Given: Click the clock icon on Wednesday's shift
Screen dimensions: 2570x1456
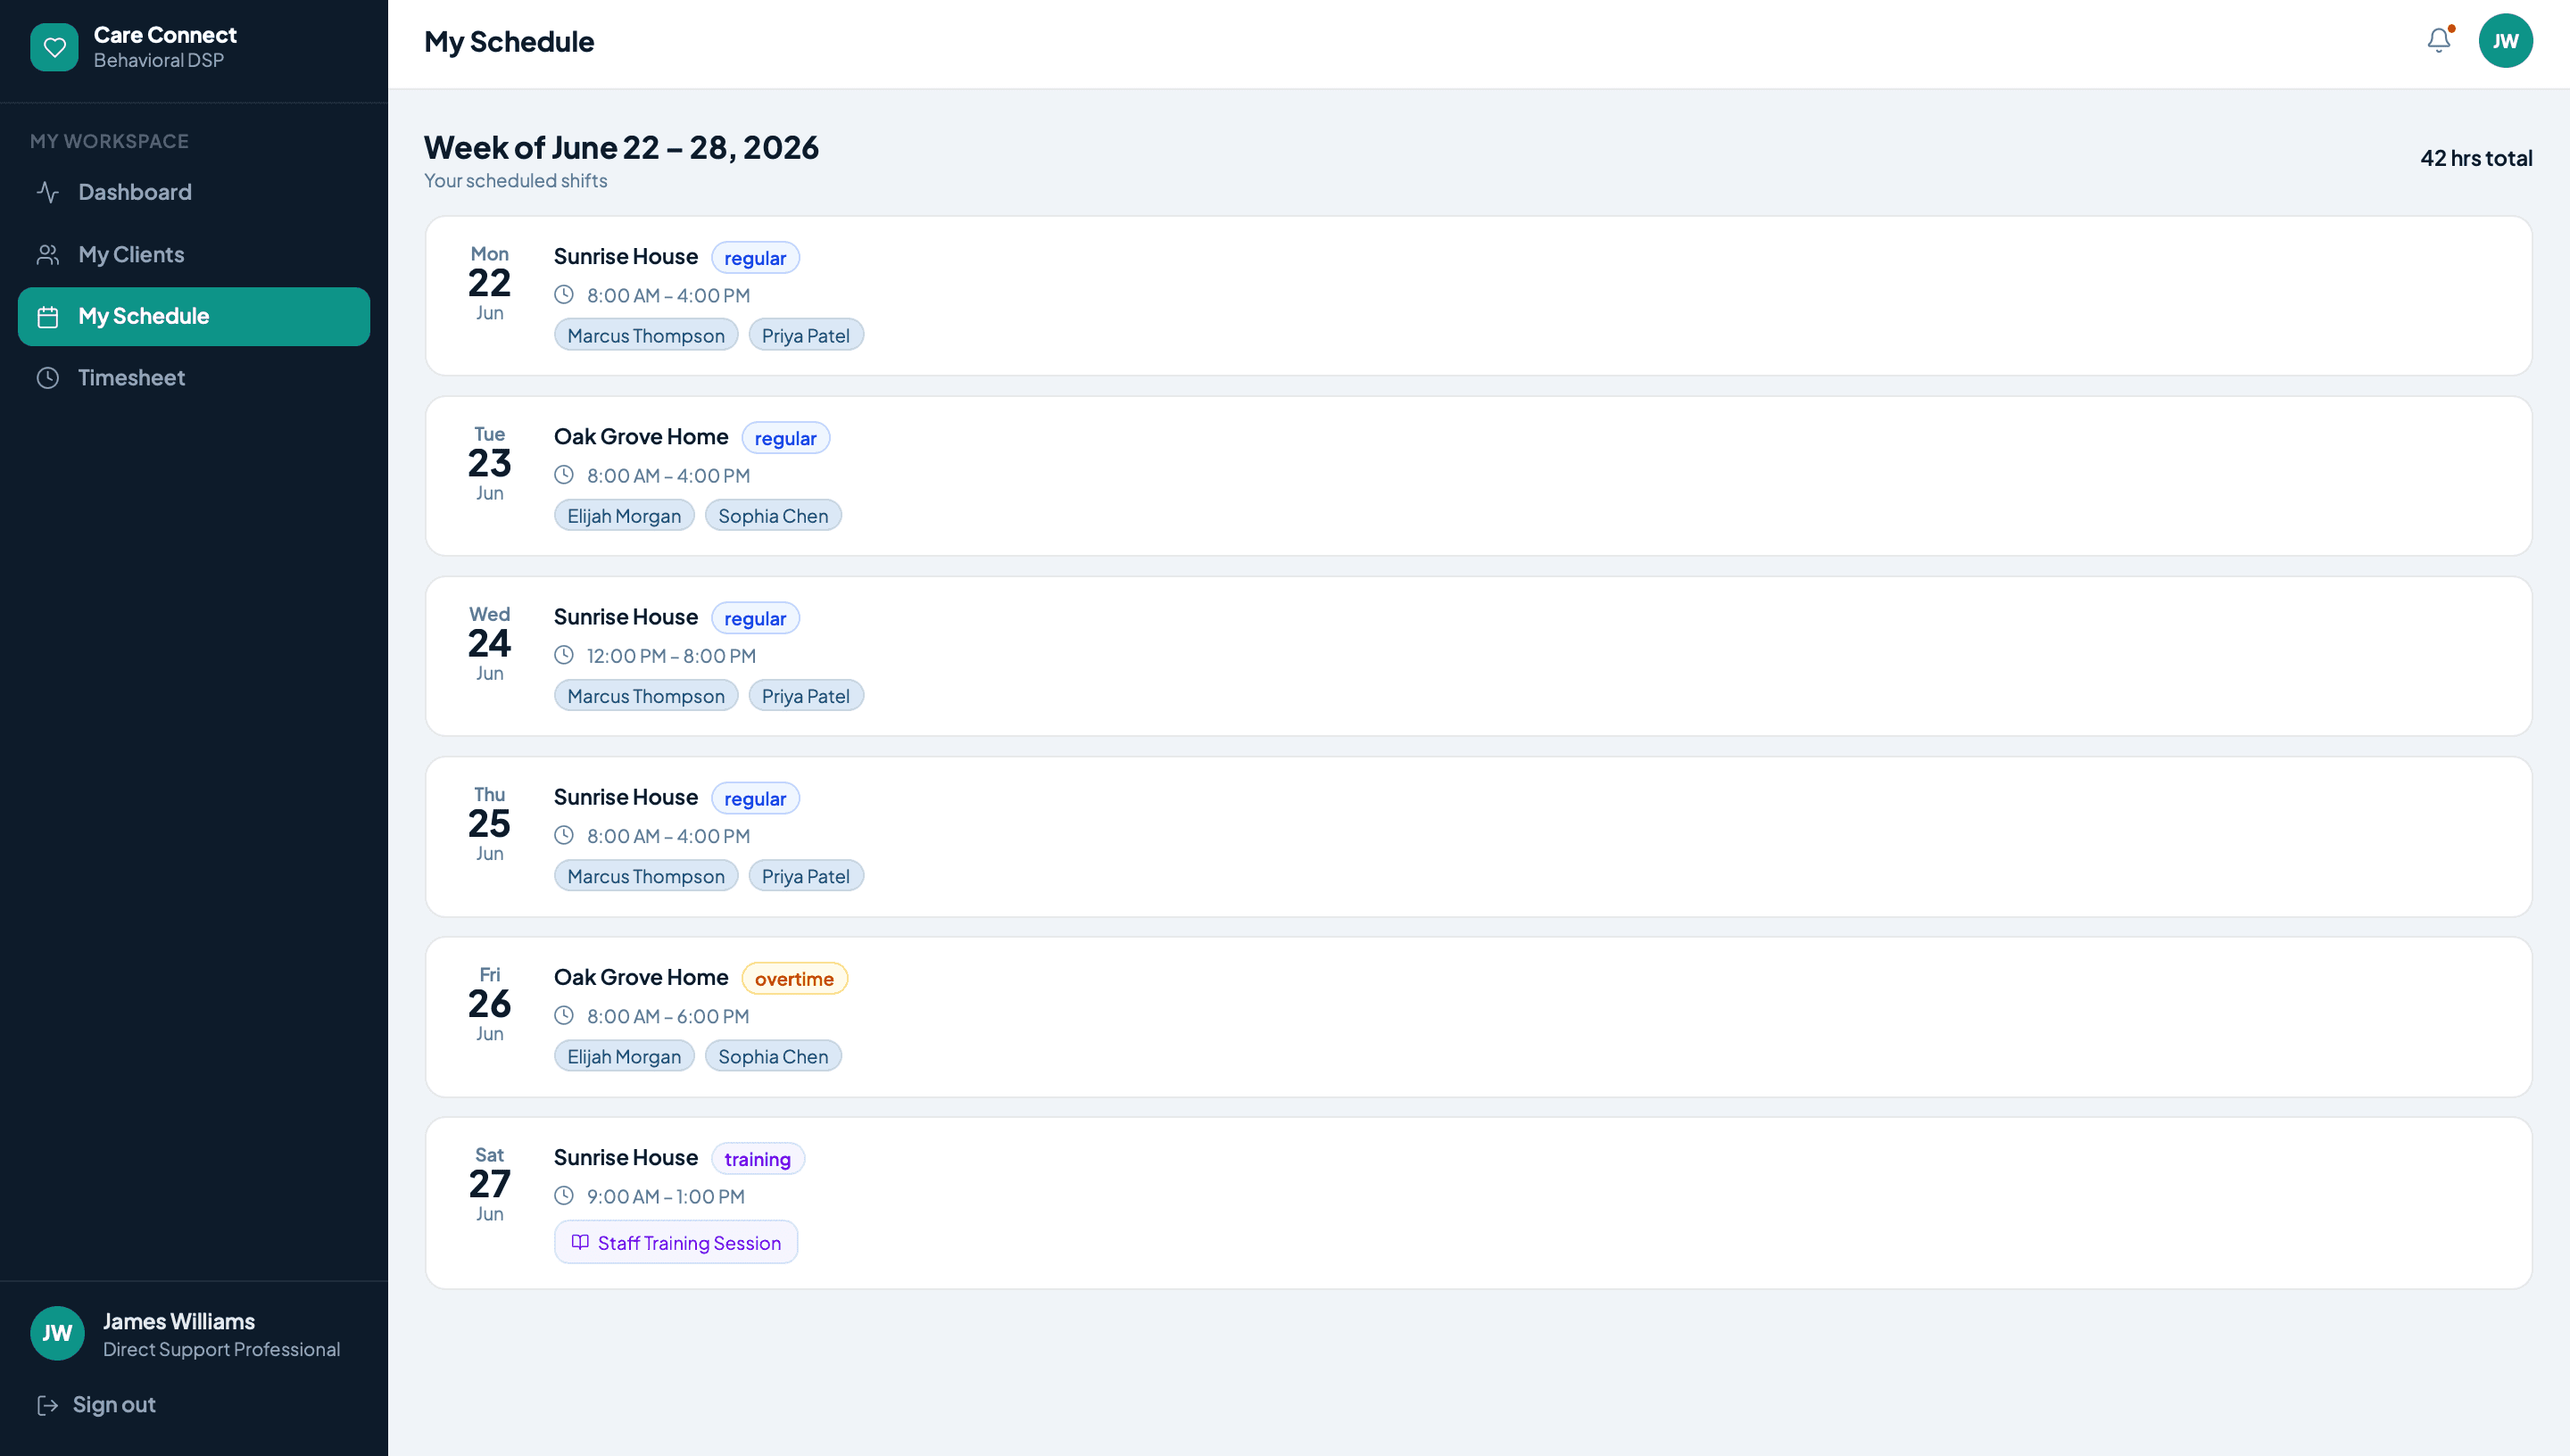Looking at the screenshot, I should coord(564,655).
